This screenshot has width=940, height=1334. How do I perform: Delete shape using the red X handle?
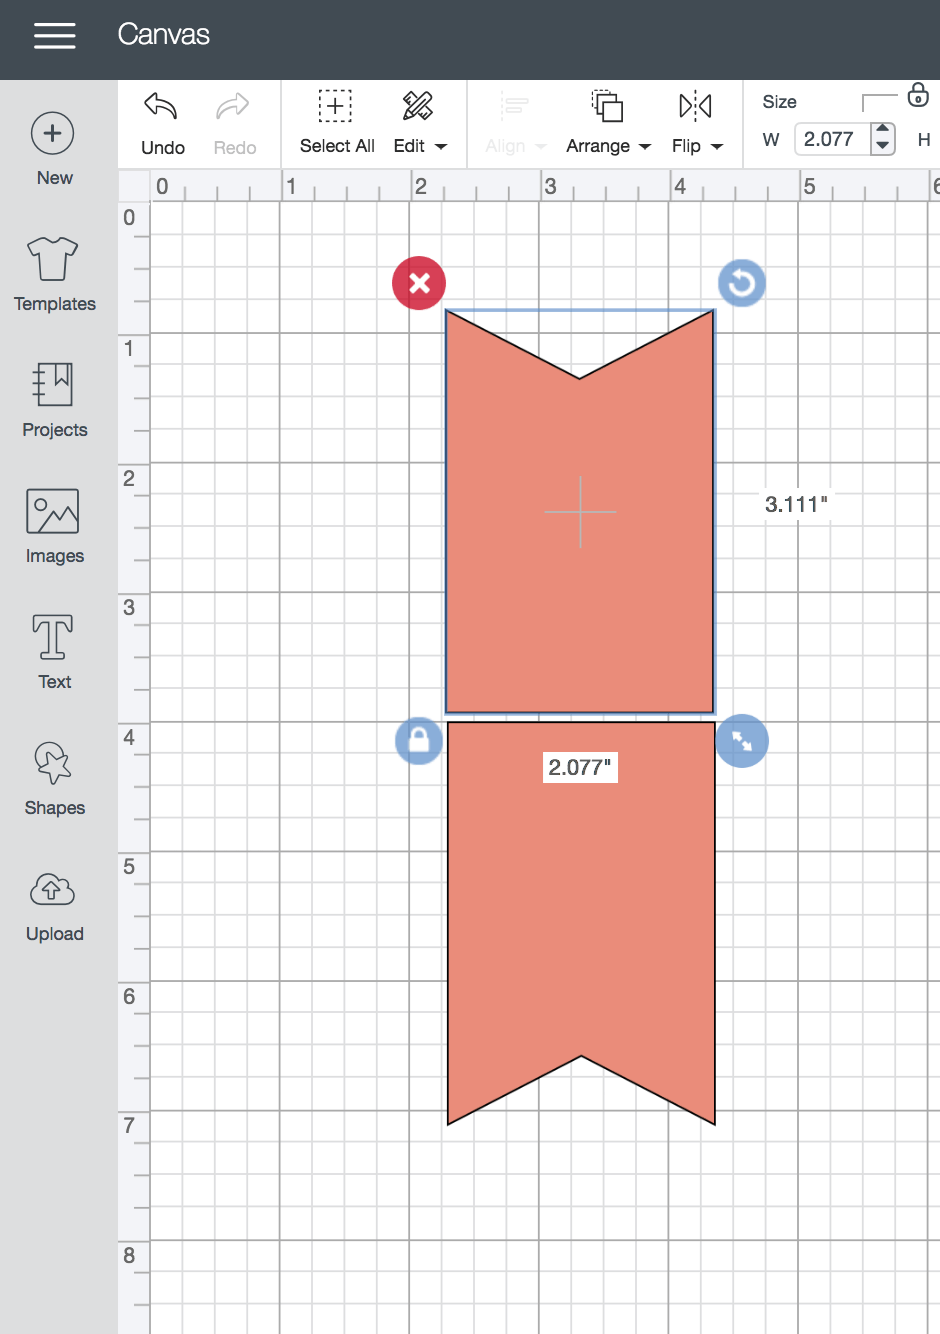419,283
